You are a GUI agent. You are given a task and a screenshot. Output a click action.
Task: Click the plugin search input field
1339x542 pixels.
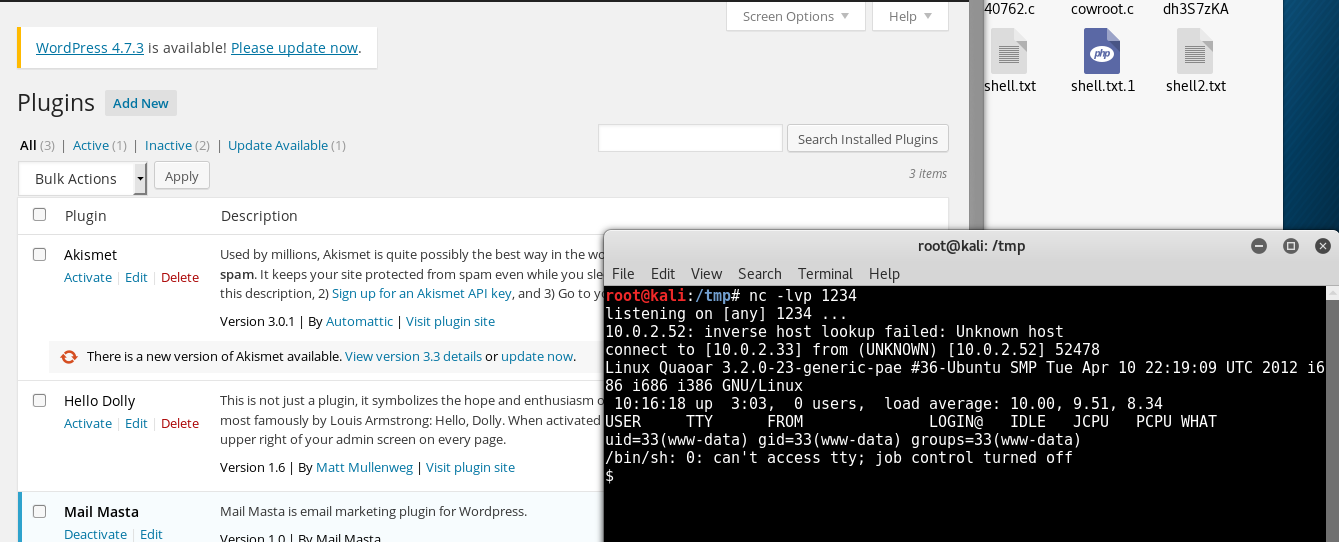tap(690, 139)
